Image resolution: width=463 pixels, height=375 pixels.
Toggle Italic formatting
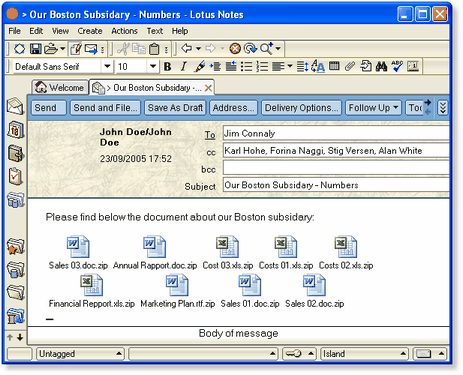[183, 67]
